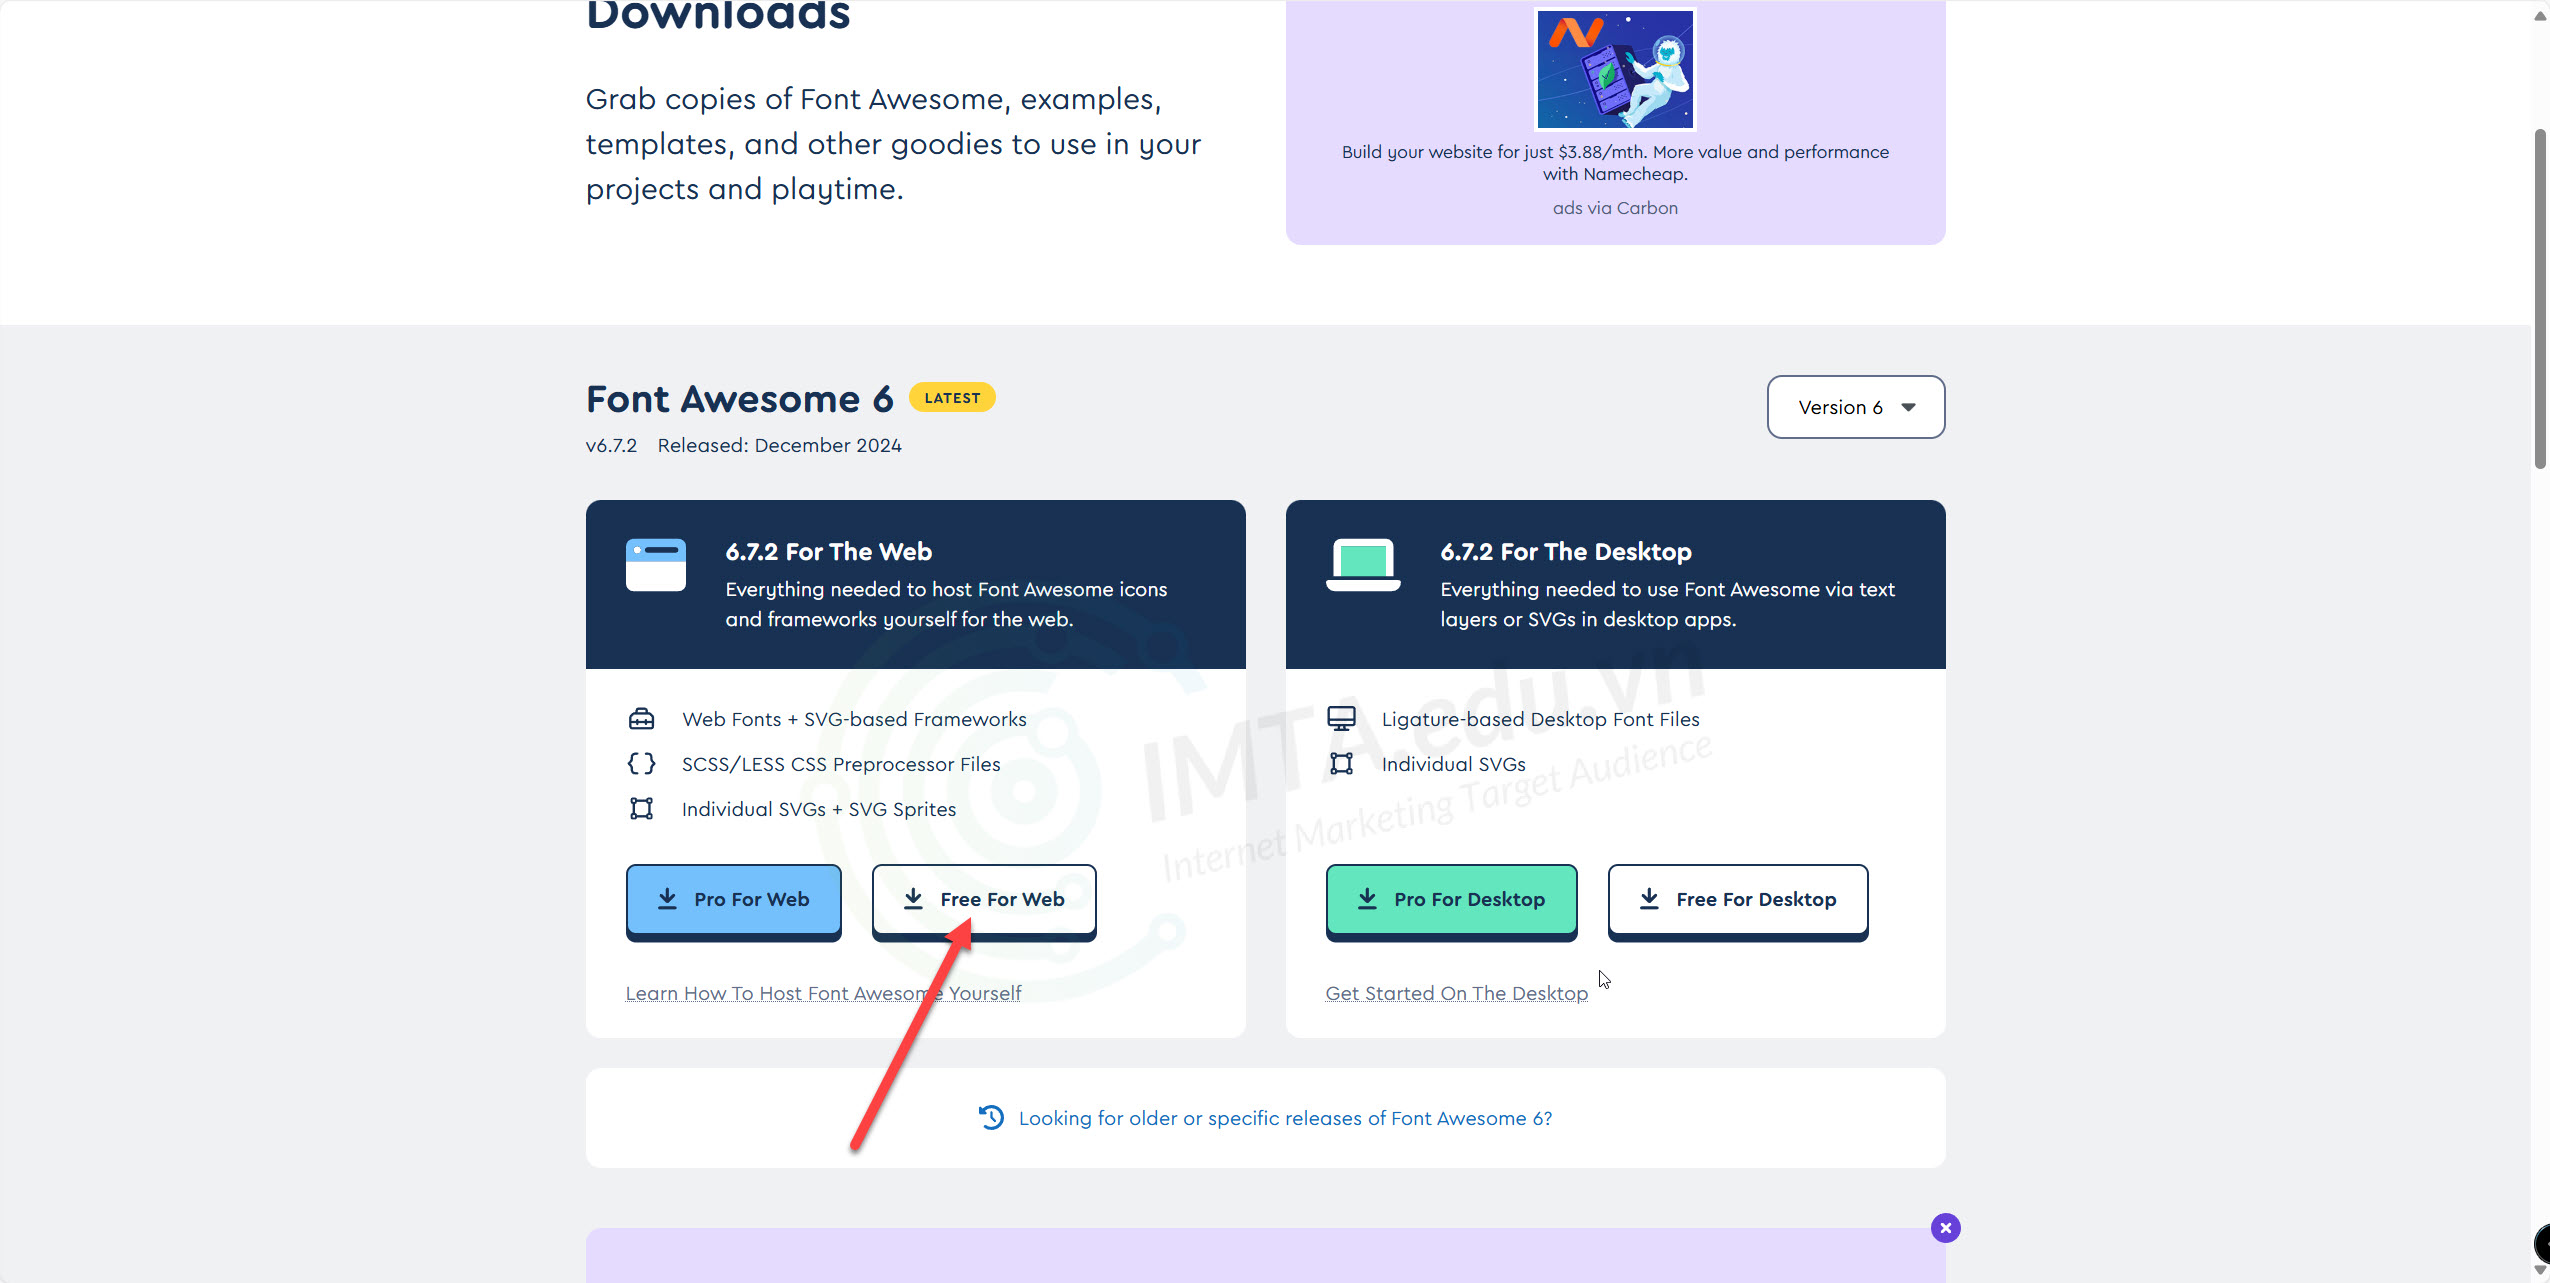Image resolution: width=2550 pixels, height=1283 pixels.
Task: Download Free For Desktop package
Action: 1738,900
